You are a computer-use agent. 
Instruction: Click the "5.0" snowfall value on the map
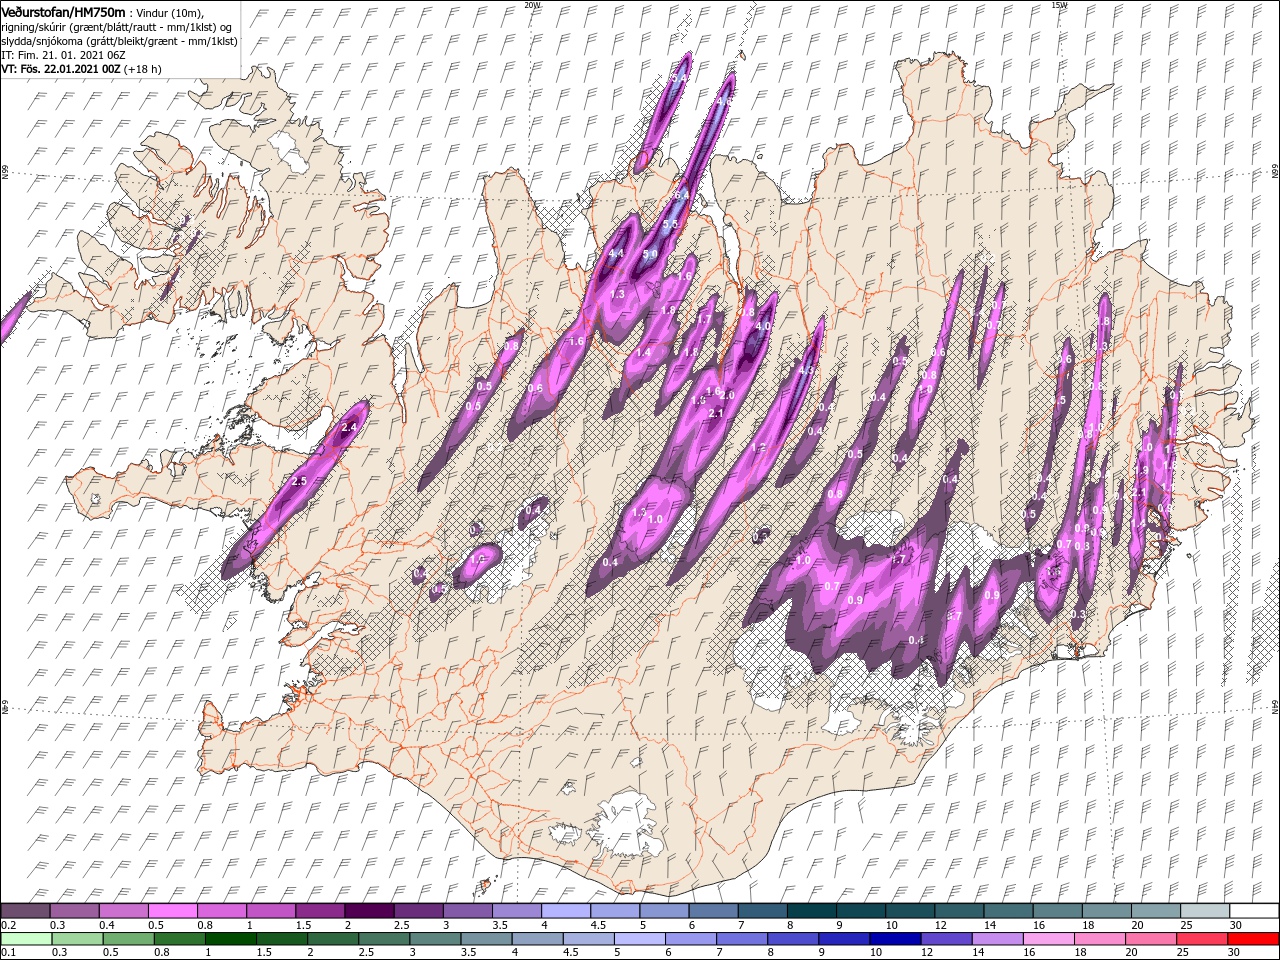coord(650,255)
